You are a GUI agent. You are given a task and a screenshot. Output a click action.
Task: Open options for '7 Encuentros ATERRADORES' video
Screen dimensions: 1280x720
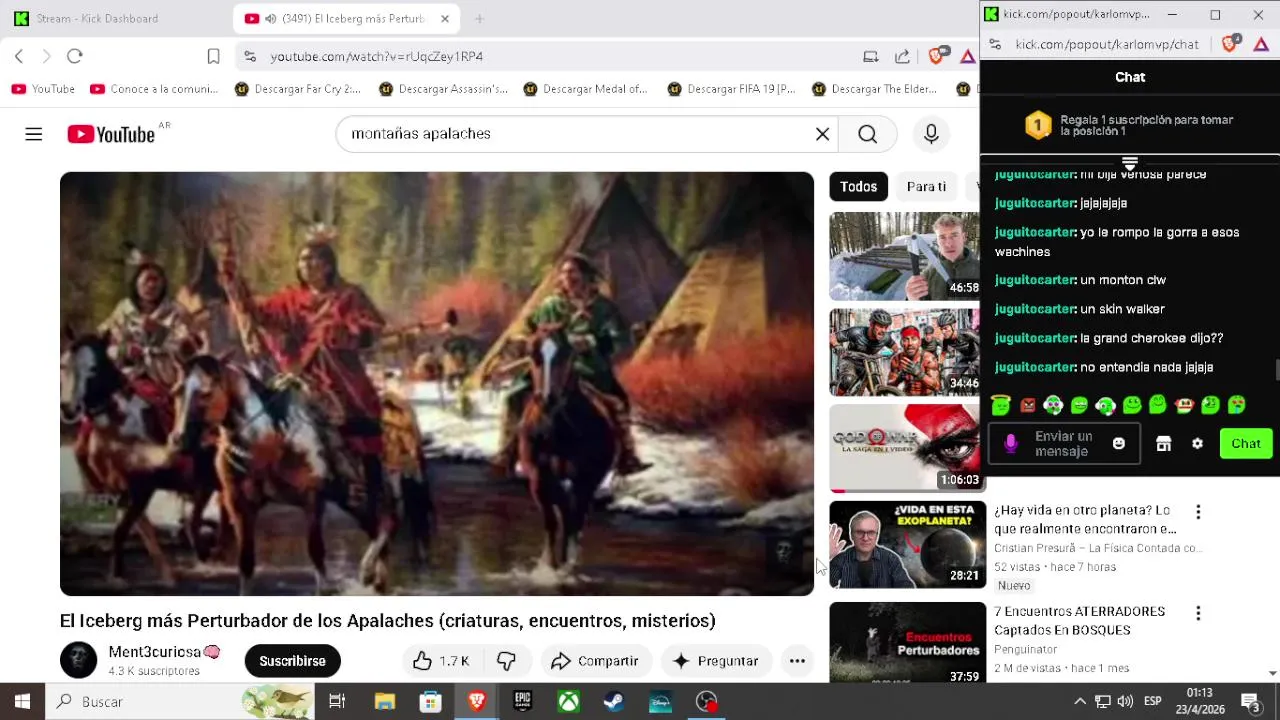[1198, 613]
